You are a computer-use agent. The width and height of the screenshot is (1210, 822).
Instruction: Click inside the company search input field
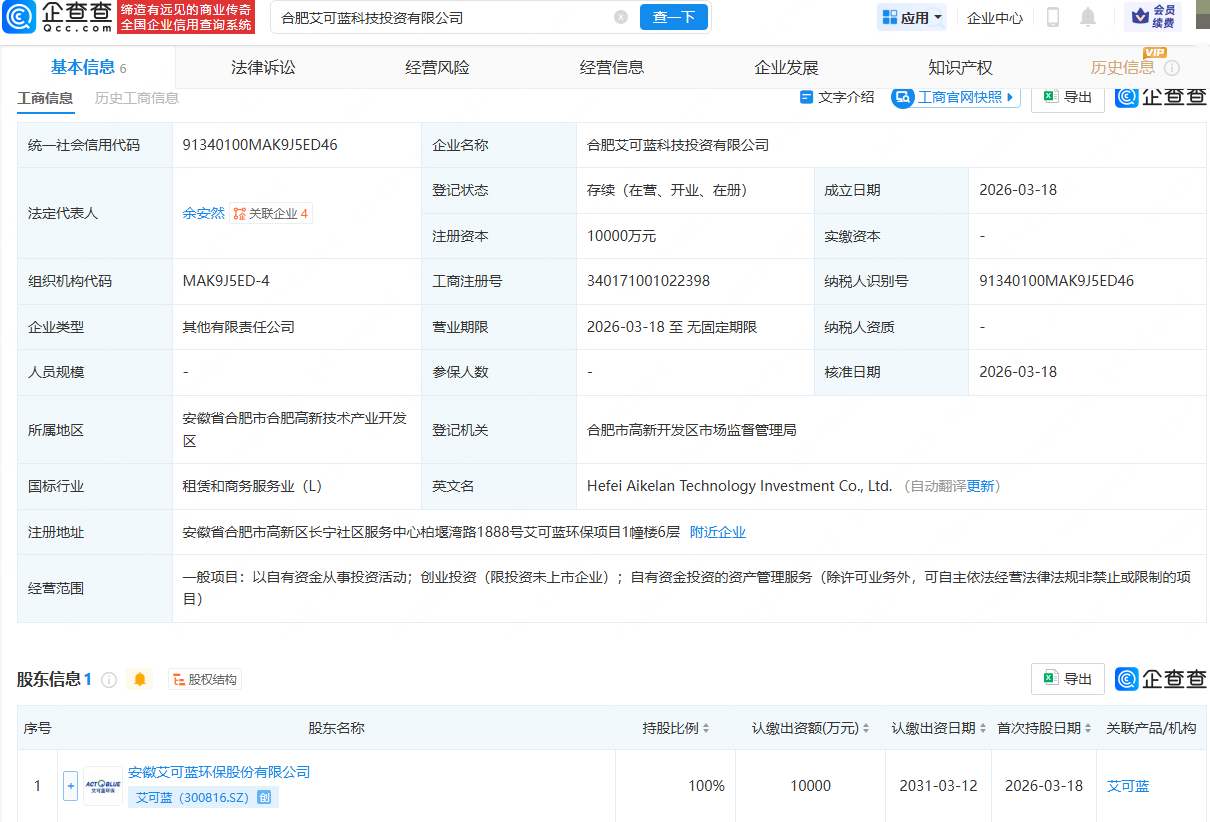click(400, 17)
